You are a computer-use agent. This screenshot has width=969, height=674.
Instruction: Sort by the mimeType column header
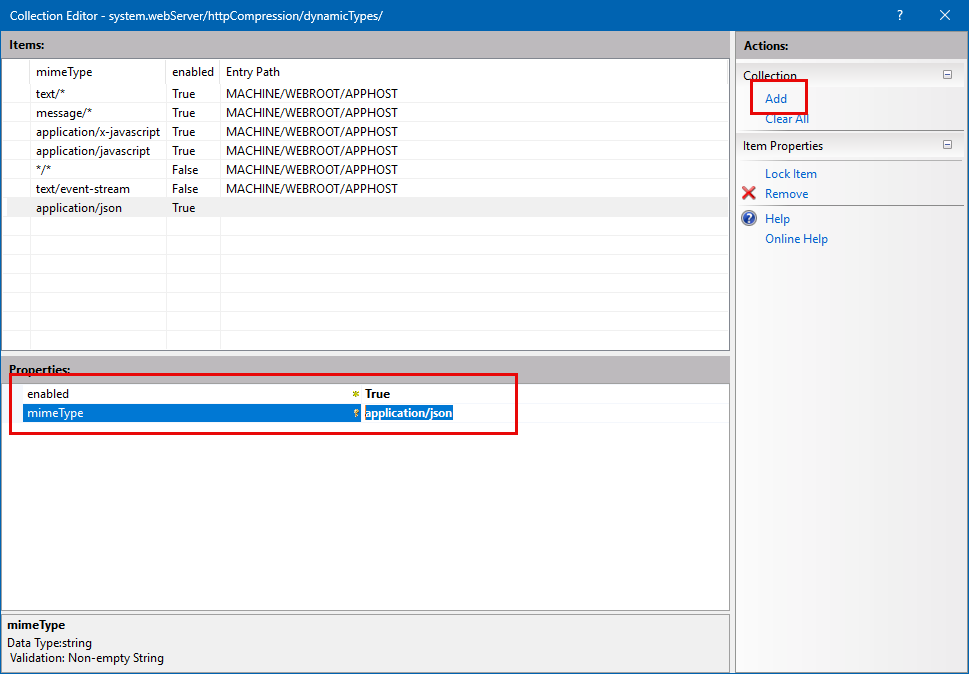point(64,72)
